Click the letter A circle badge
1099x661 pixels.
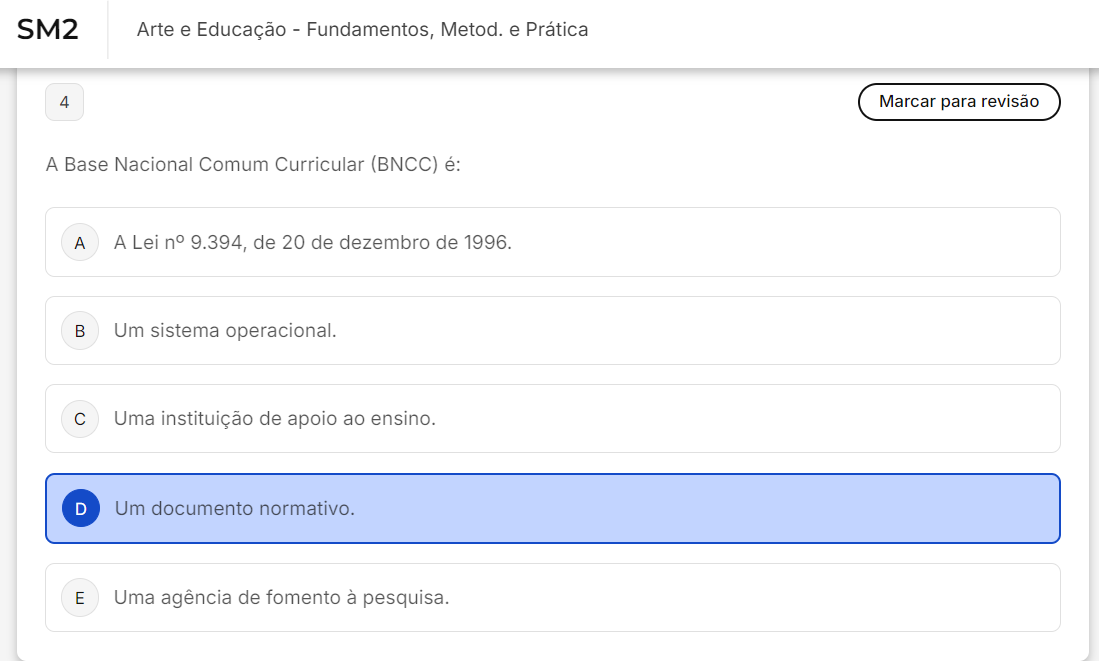tap(80, 242)
